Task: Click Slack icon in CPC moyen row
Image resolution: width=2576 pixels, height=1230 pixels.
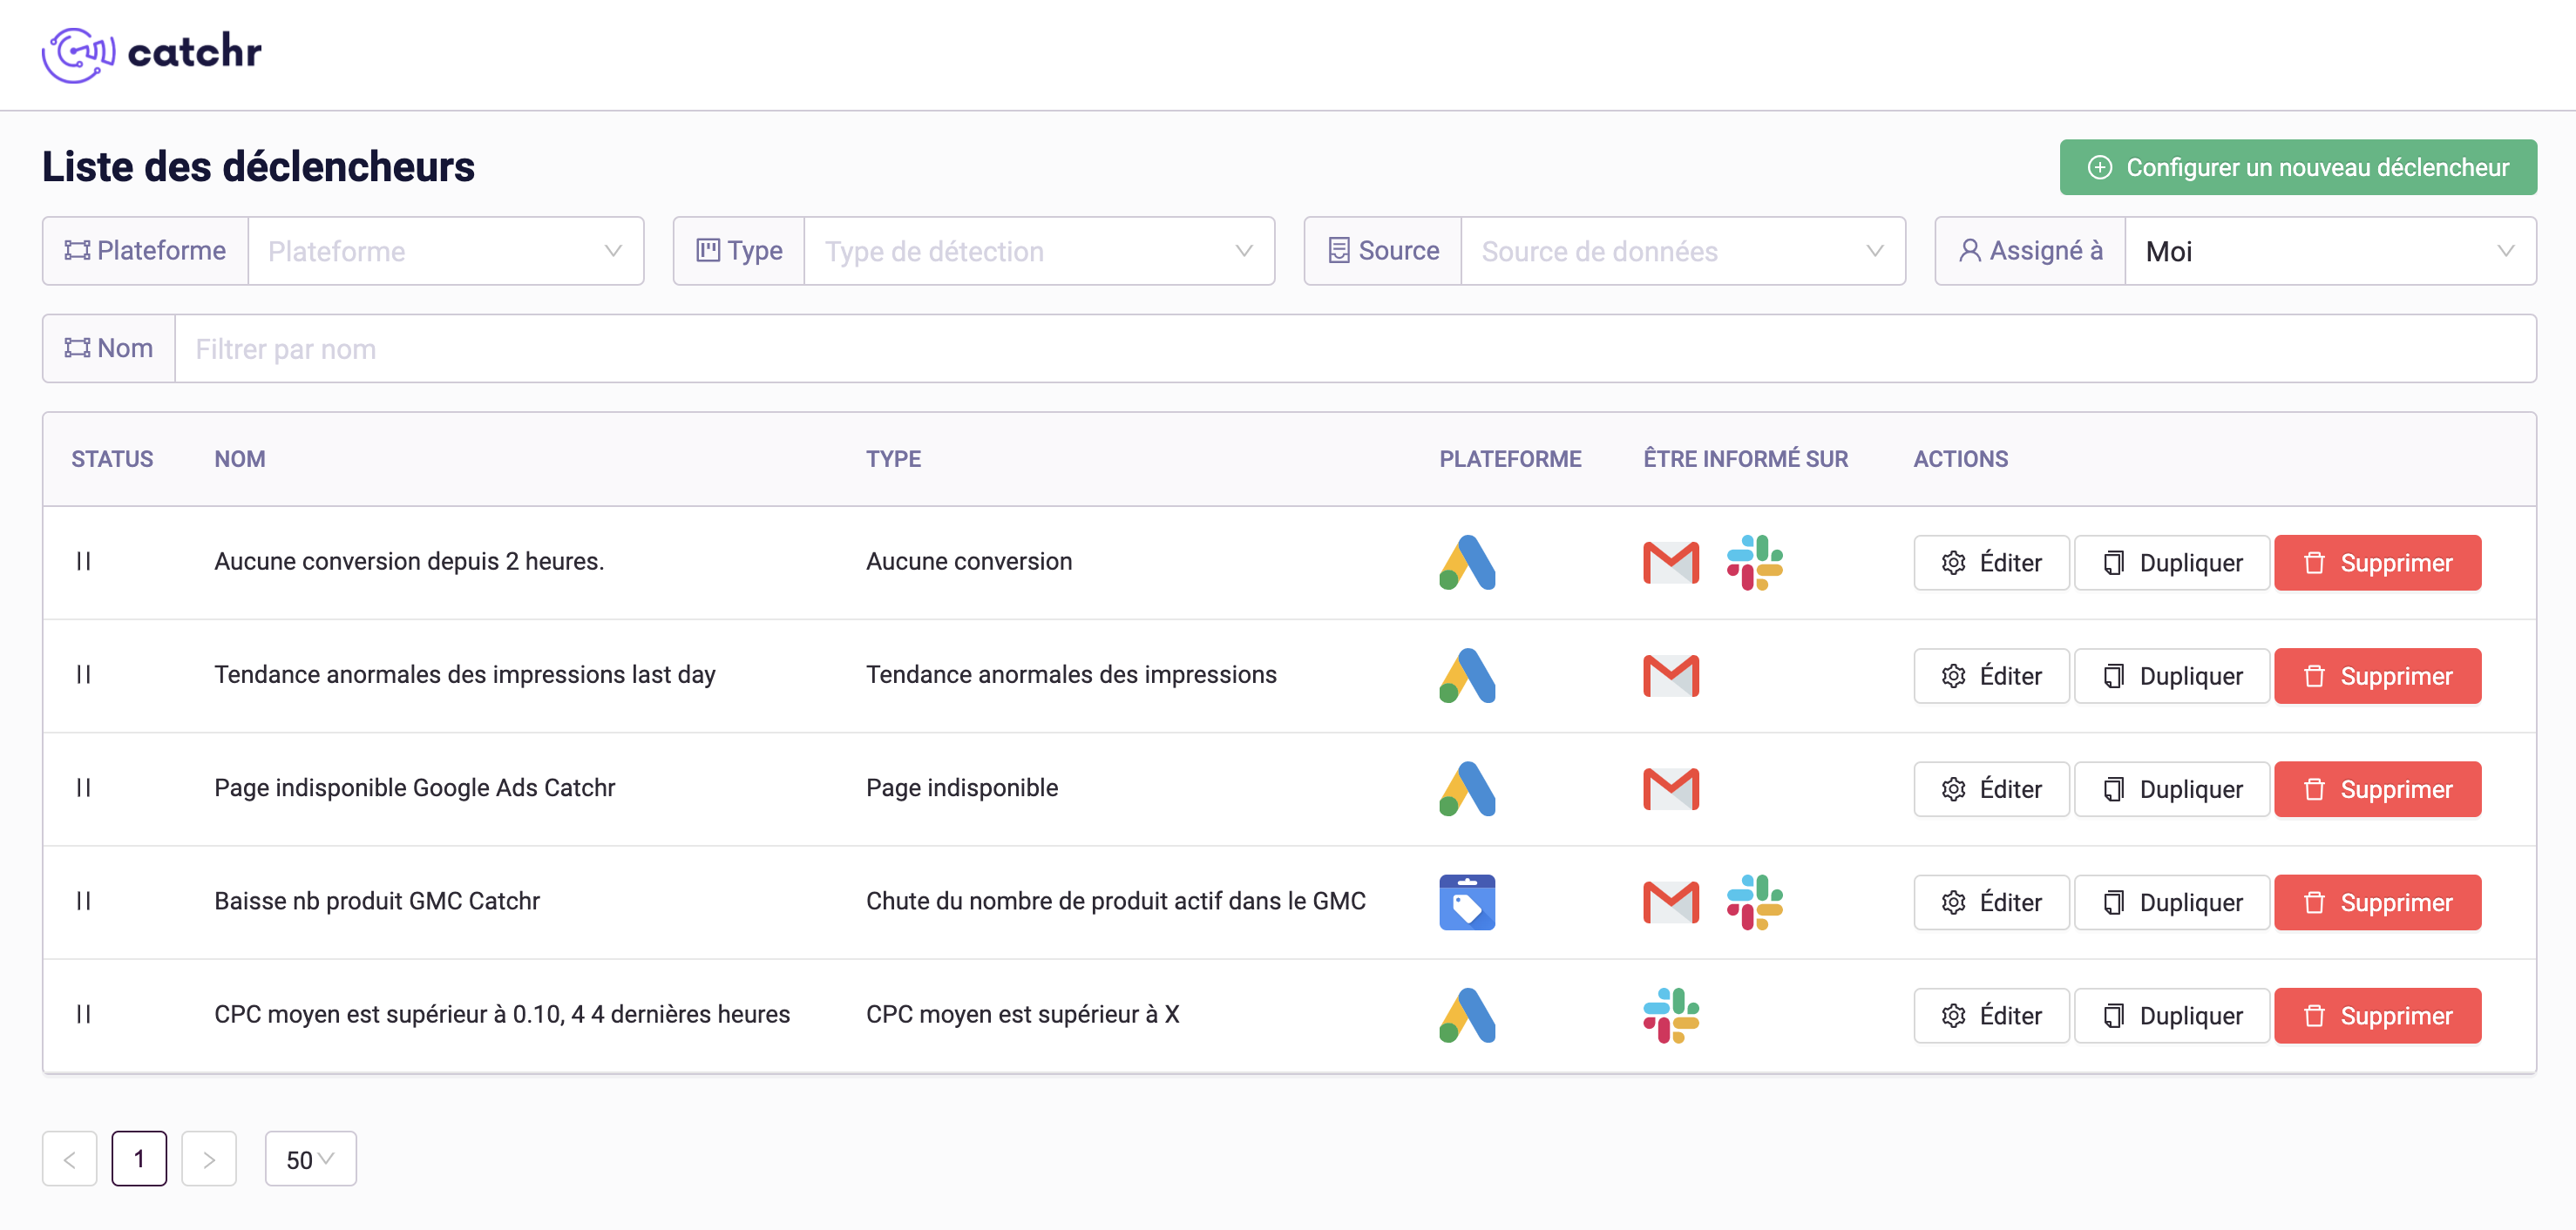Action: [x=1671, y=1015]
